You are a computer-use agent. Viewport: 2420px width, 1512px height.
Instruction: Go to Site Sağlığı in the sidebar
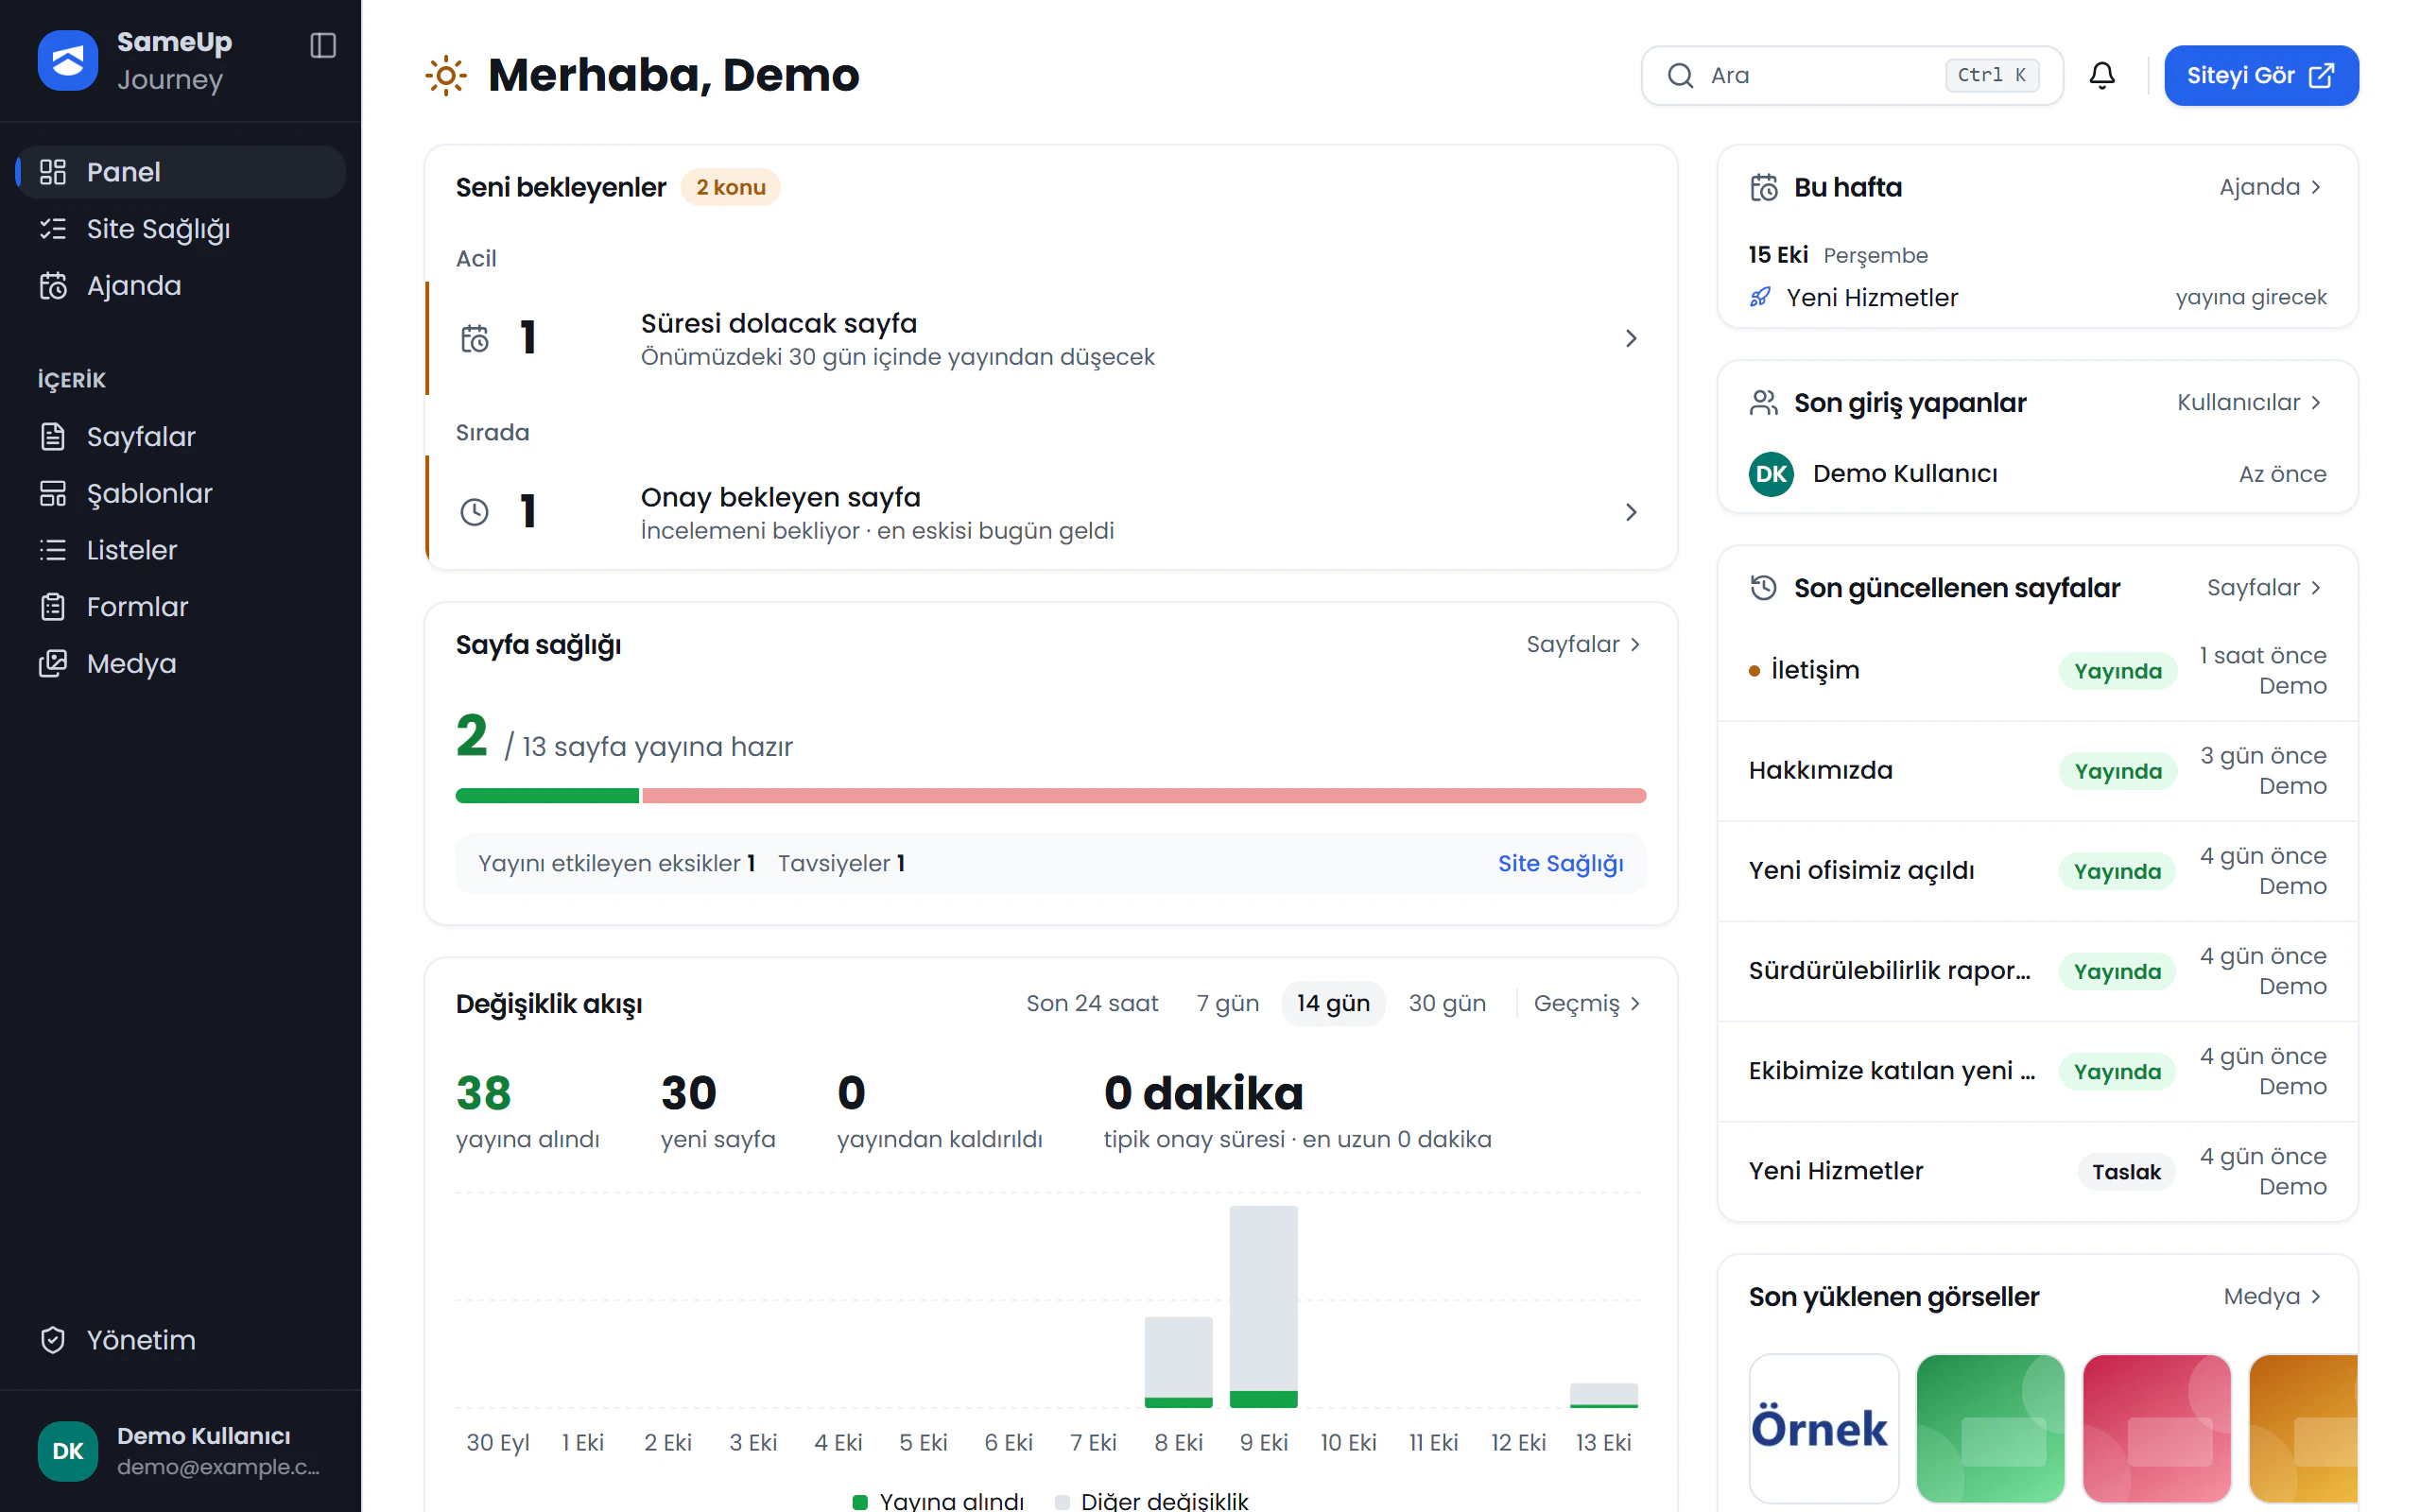(181, 229)
